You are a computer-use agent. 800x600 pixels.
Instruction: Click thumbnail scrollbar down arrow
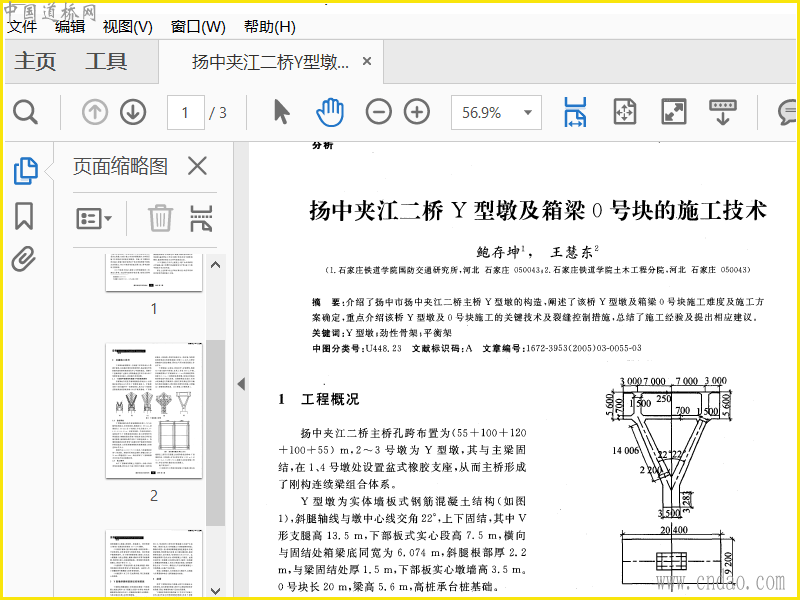pyautogui.click(x=215, y=590)
